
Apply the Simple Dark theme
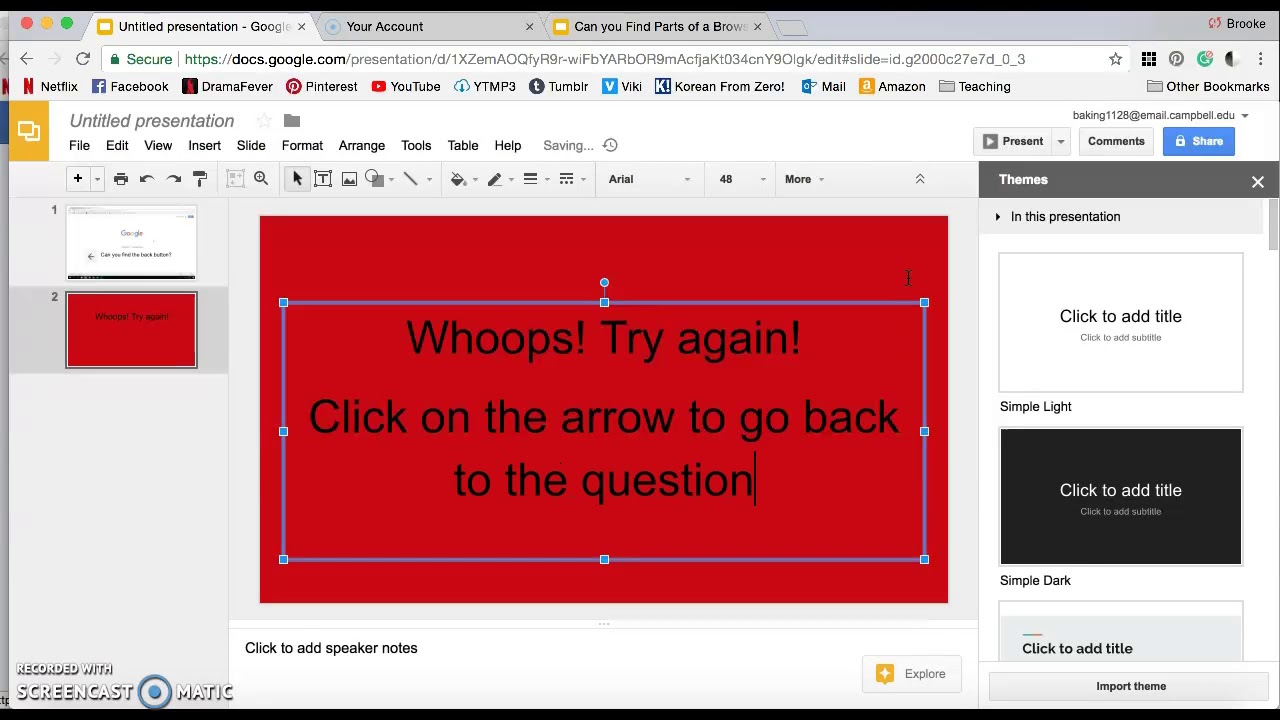(x=1121, y=497)
